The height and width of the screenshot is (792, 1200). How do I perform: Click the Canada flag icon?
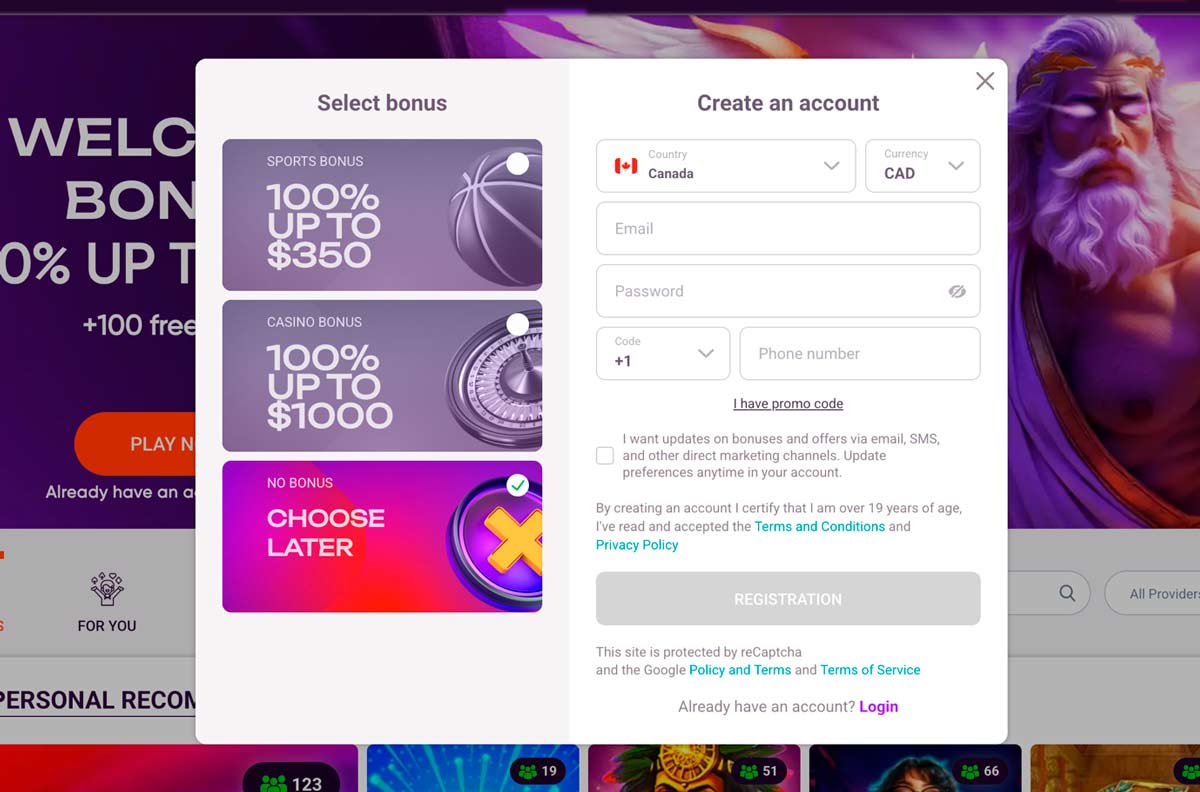pyautogui.click(x=626, y=166)
